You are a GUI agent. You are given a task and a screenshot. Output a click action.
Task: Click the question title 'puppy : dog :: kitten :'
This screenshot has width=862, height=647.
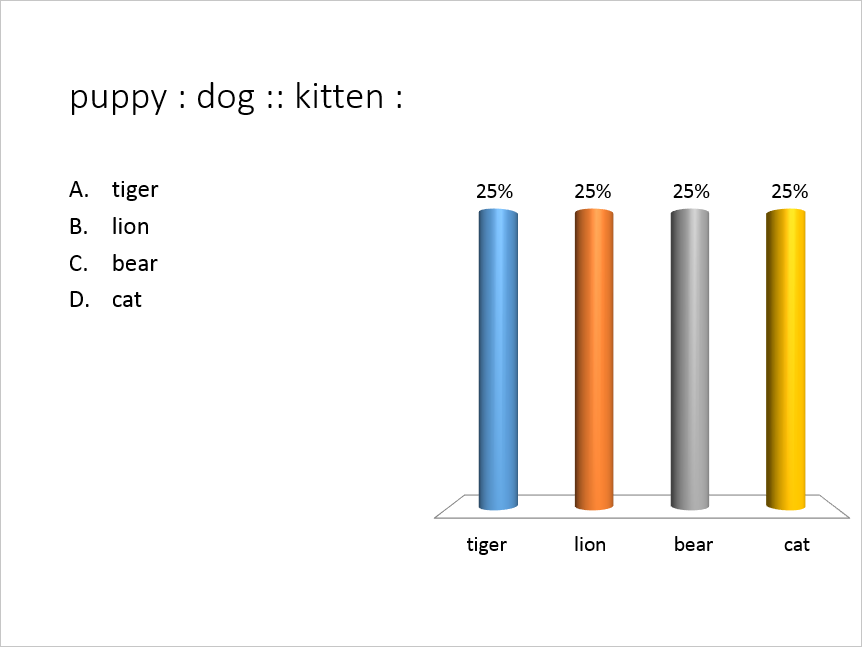pos(236,98)
